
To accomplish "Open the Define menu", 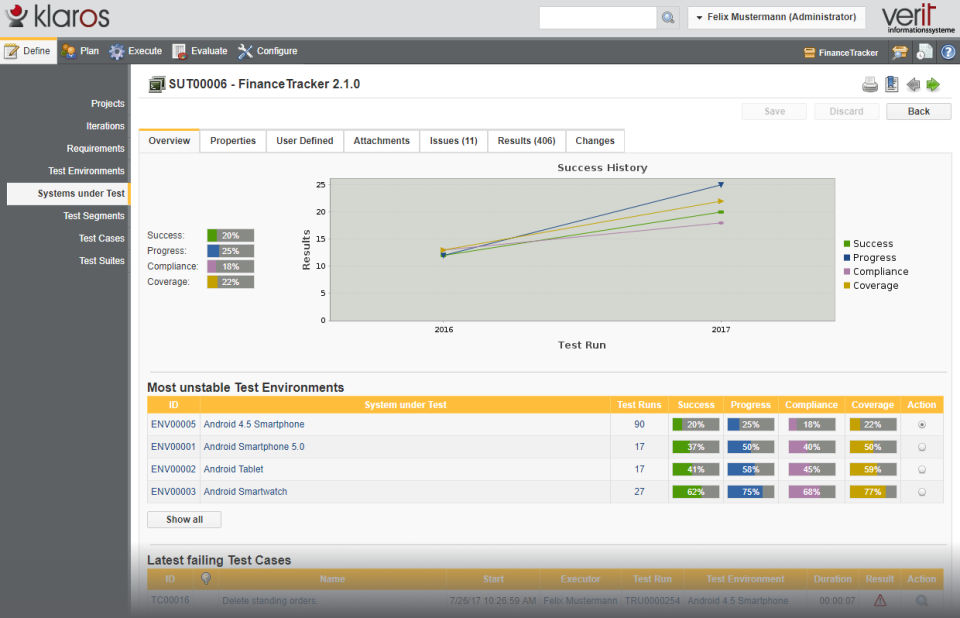I will 28,51.
